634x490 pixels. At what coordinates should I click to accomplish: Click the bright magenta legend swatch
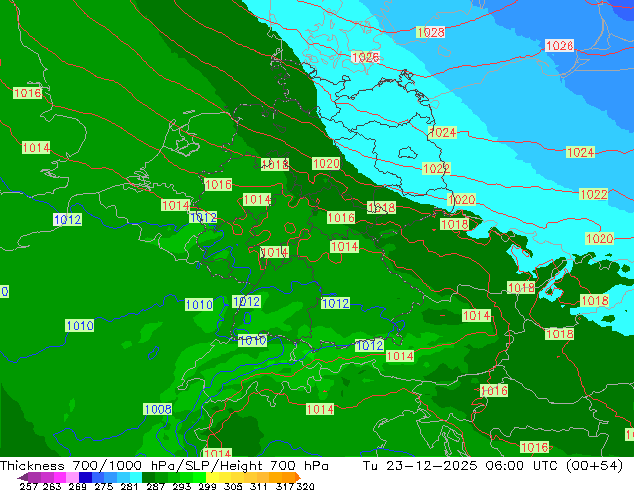[60, 477]
